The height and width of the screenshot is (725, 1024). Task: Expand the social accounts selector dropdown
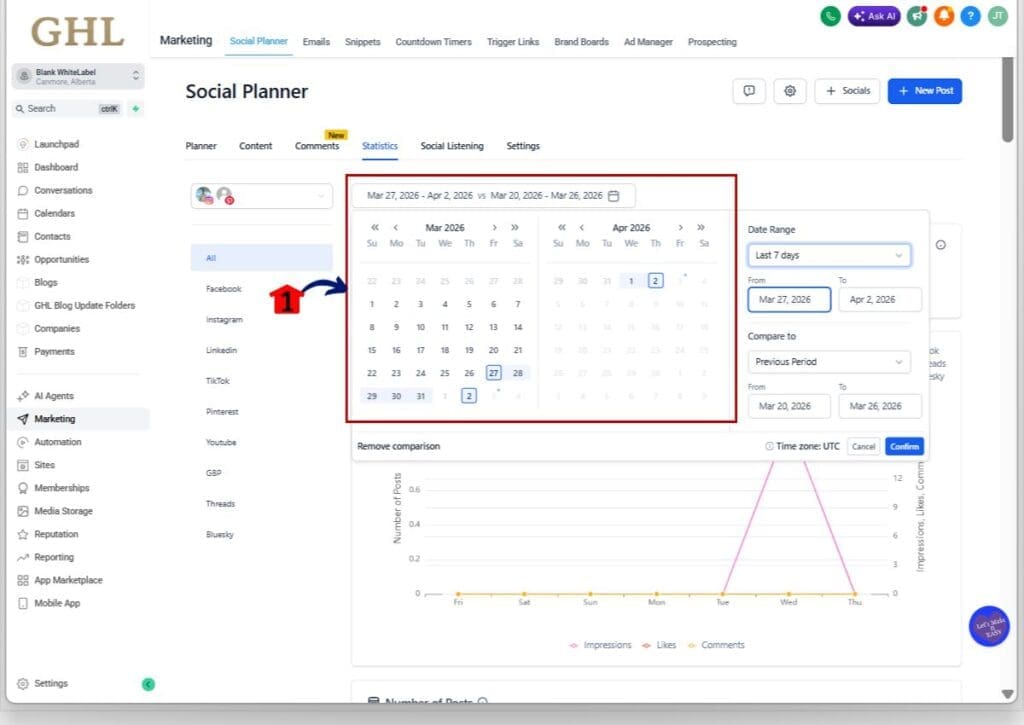pos(262,196)
